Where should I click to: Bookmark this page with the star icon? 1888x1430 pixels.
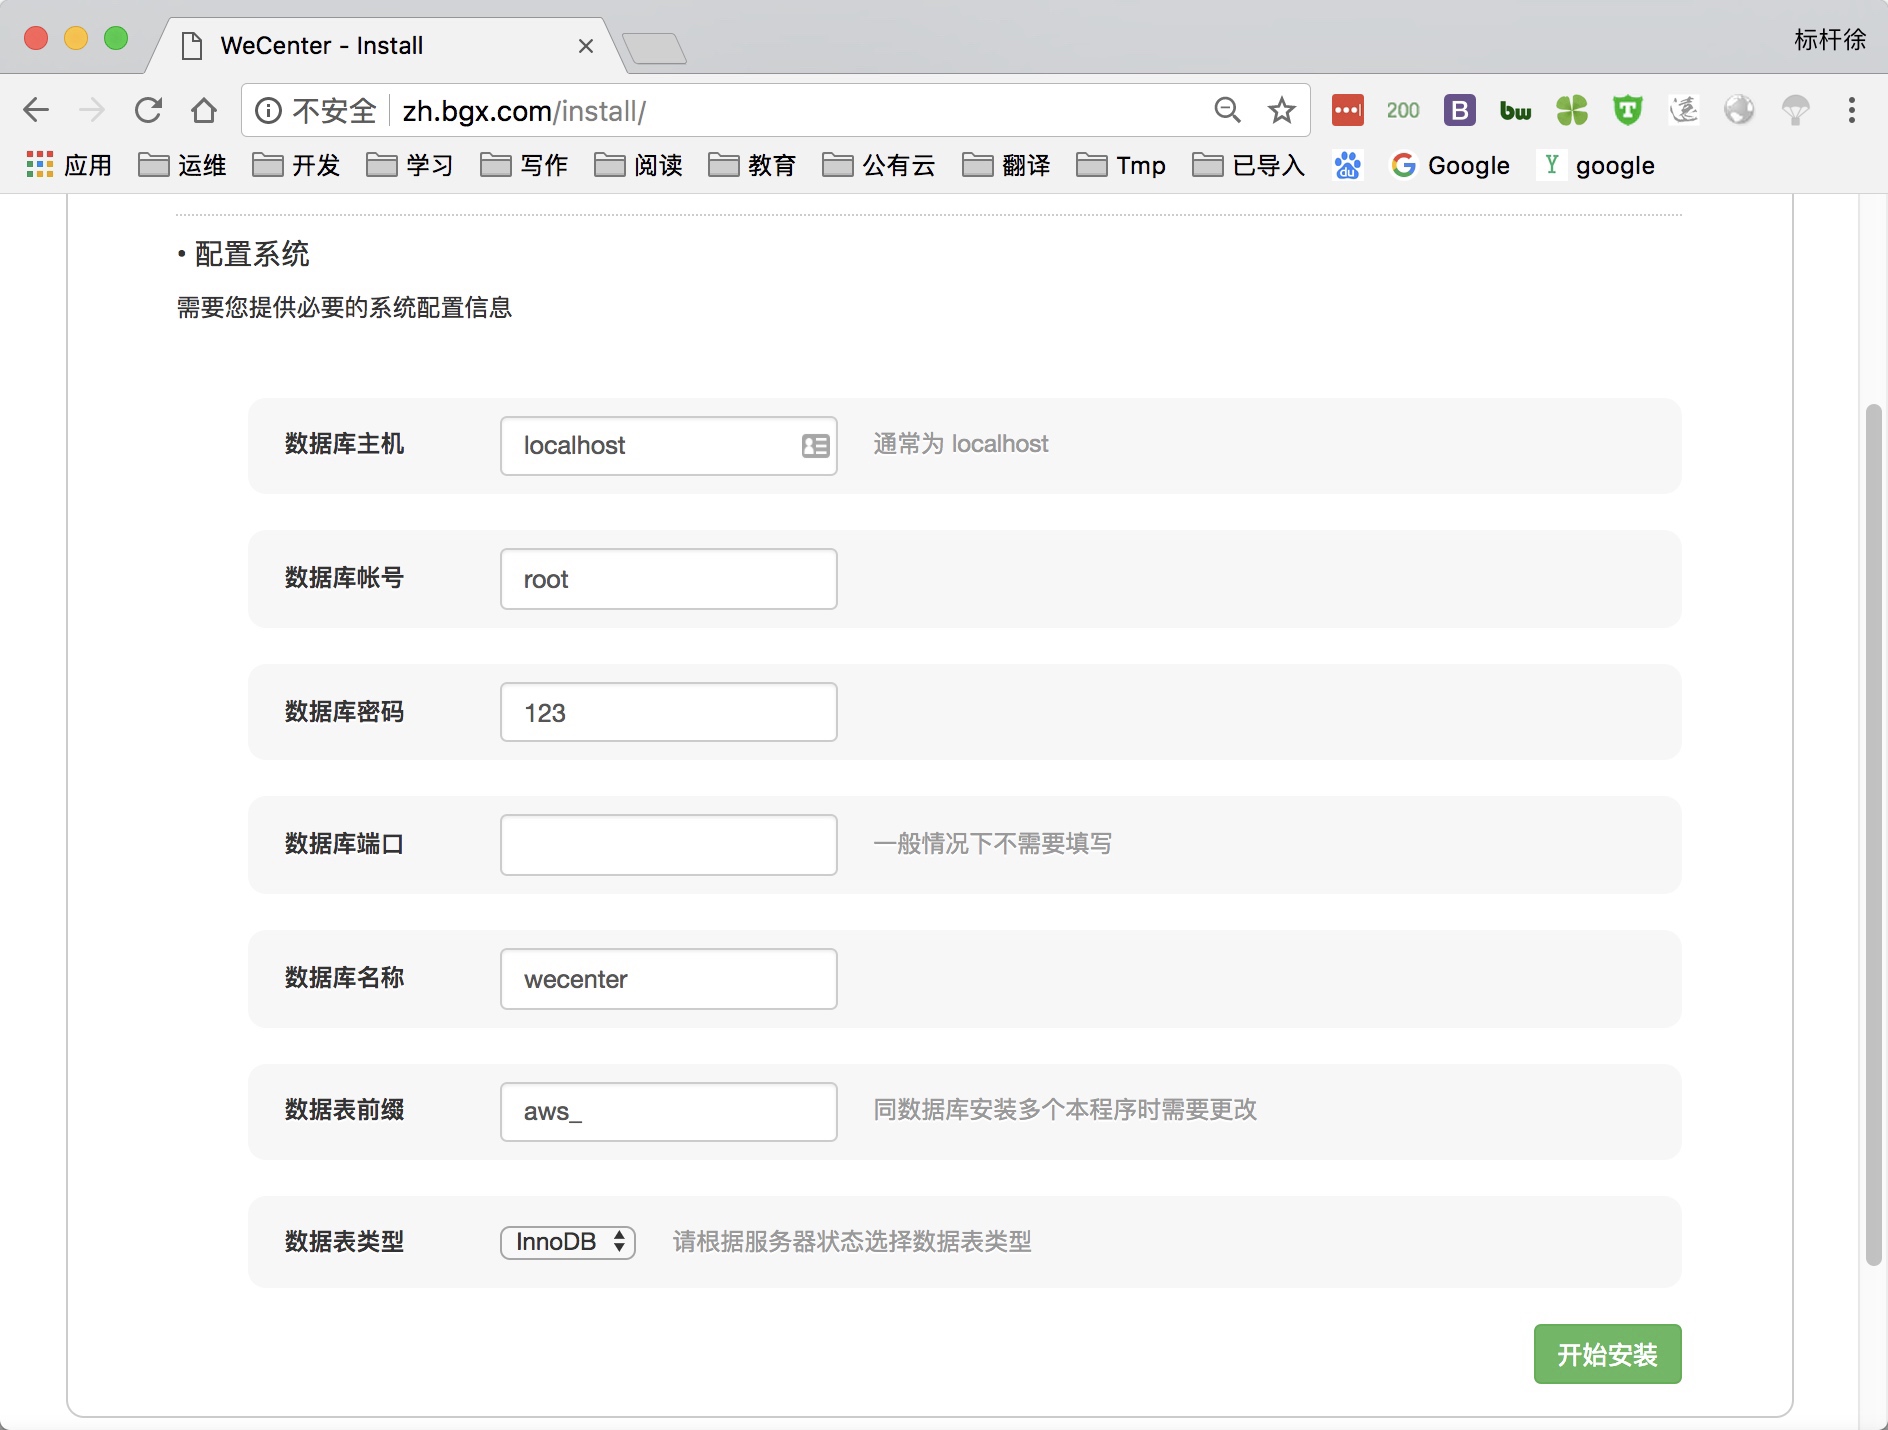(1282, 110)
